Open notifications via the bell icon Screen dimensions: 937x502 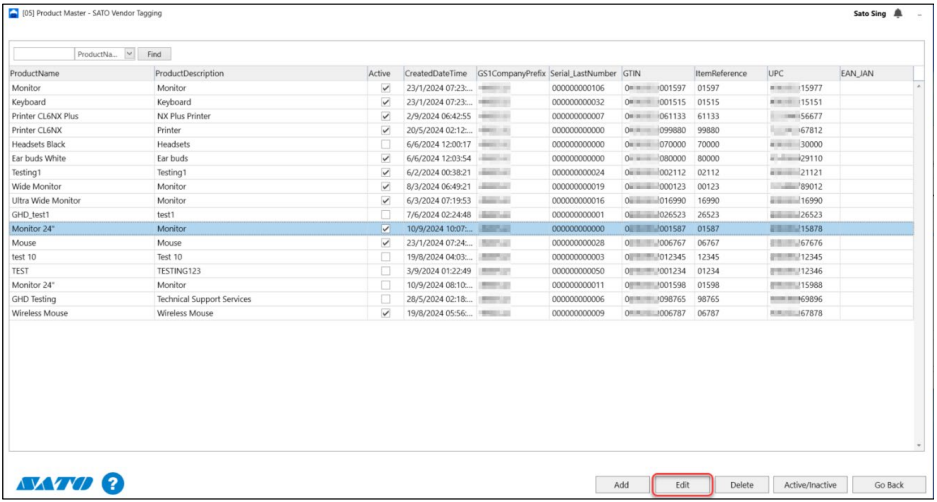[x=897, y=14]
